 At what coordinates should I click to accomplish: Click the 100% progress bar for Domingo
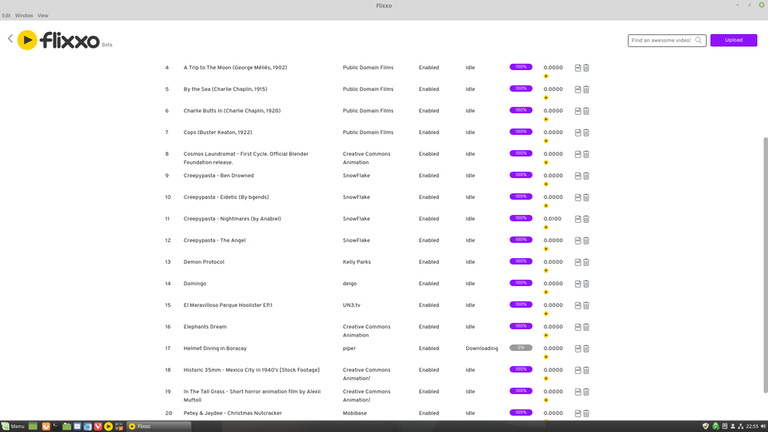[x=521, y=283]
